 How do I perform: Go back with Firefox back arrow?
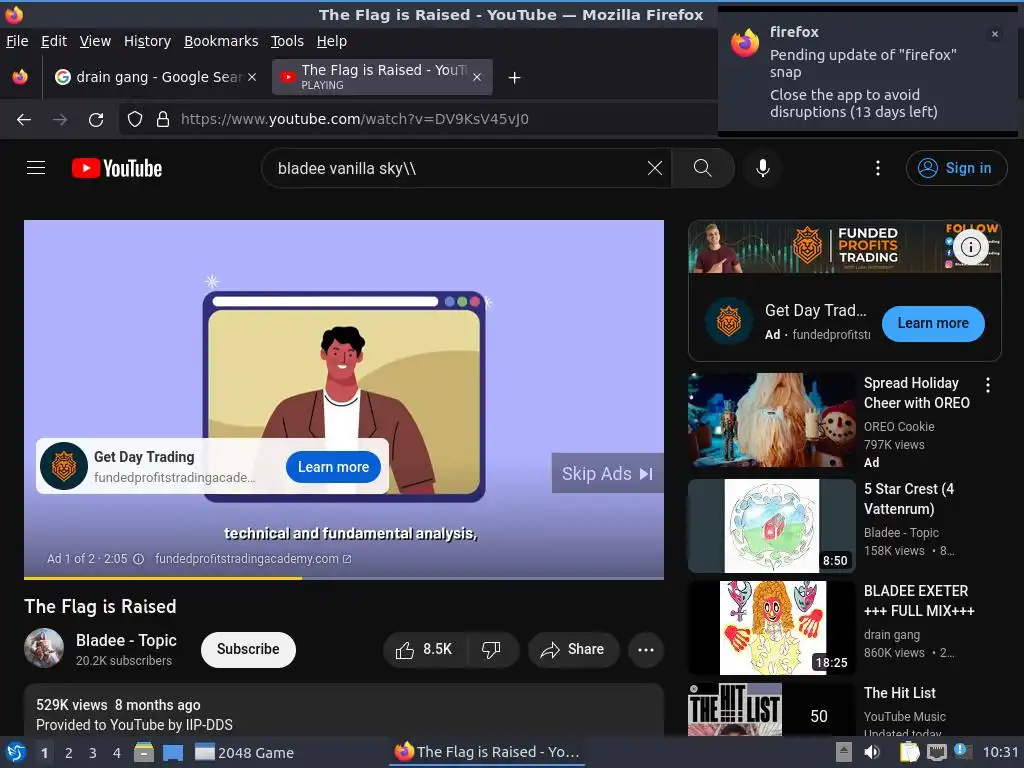click(x=24, y=120)
